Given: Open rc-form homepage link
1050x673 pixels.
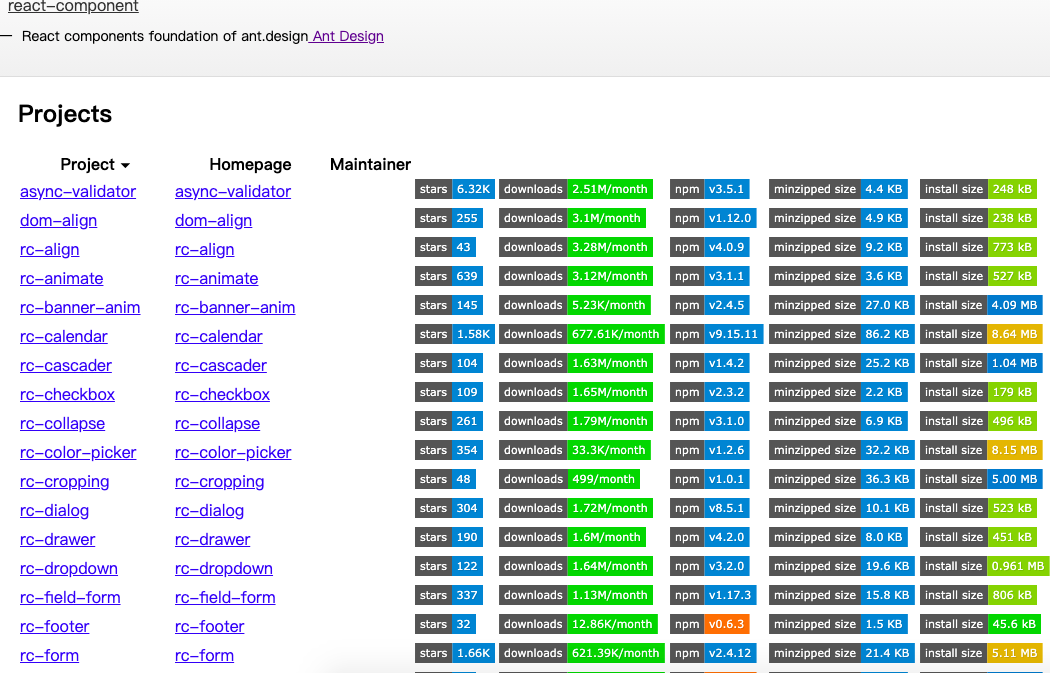Looking at the screenshot, I should tap(204, 656).
